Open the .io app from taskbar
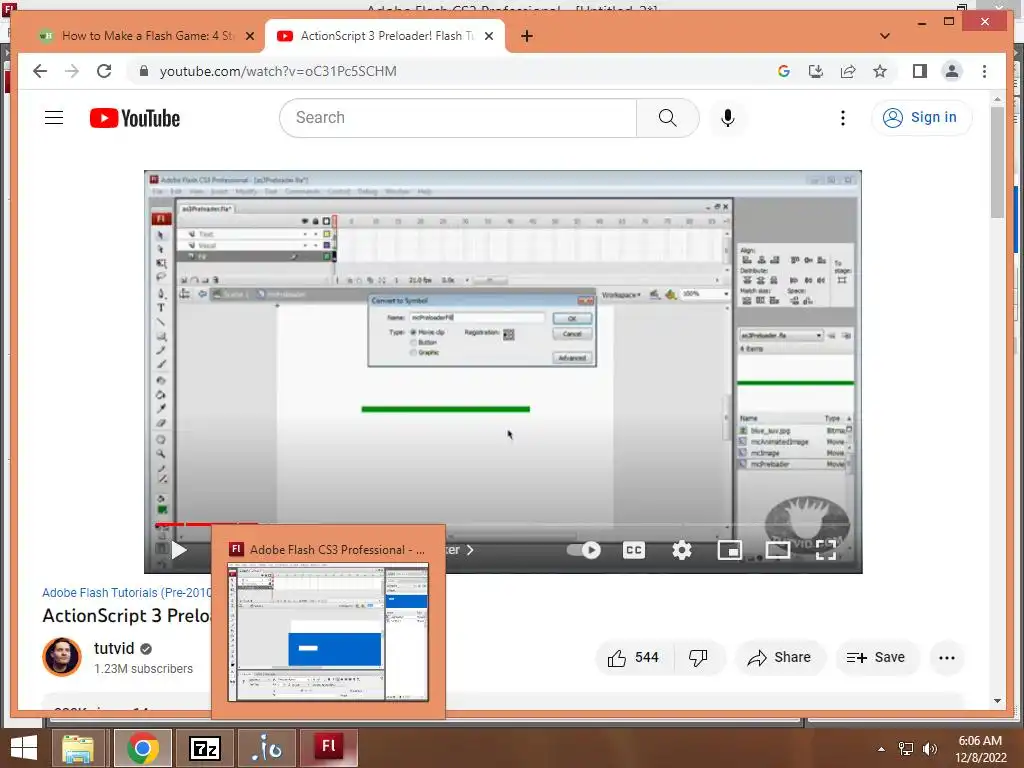 pyautogui.click(x=267, y=748)
